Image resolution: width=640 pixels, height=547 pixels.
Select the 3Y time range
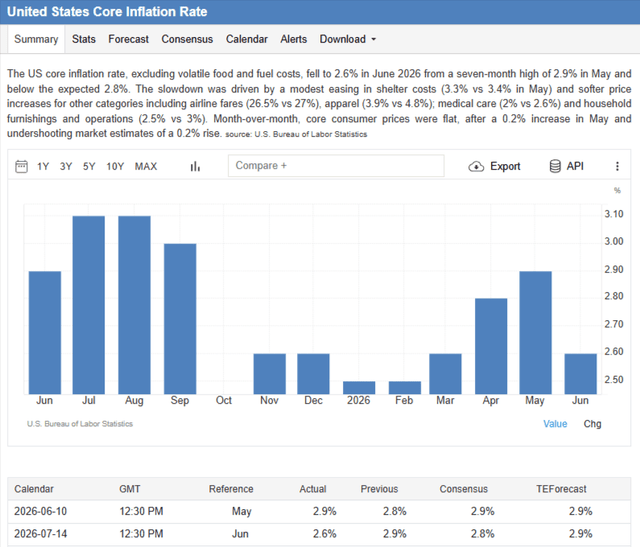[x=66, y=166]
